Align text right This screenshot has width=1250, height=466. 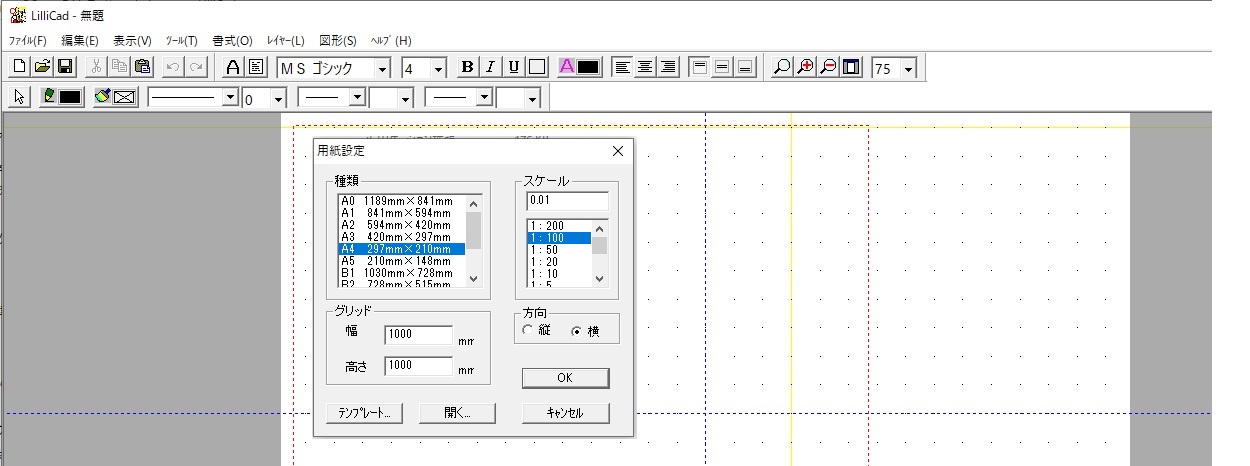point(668,67)
